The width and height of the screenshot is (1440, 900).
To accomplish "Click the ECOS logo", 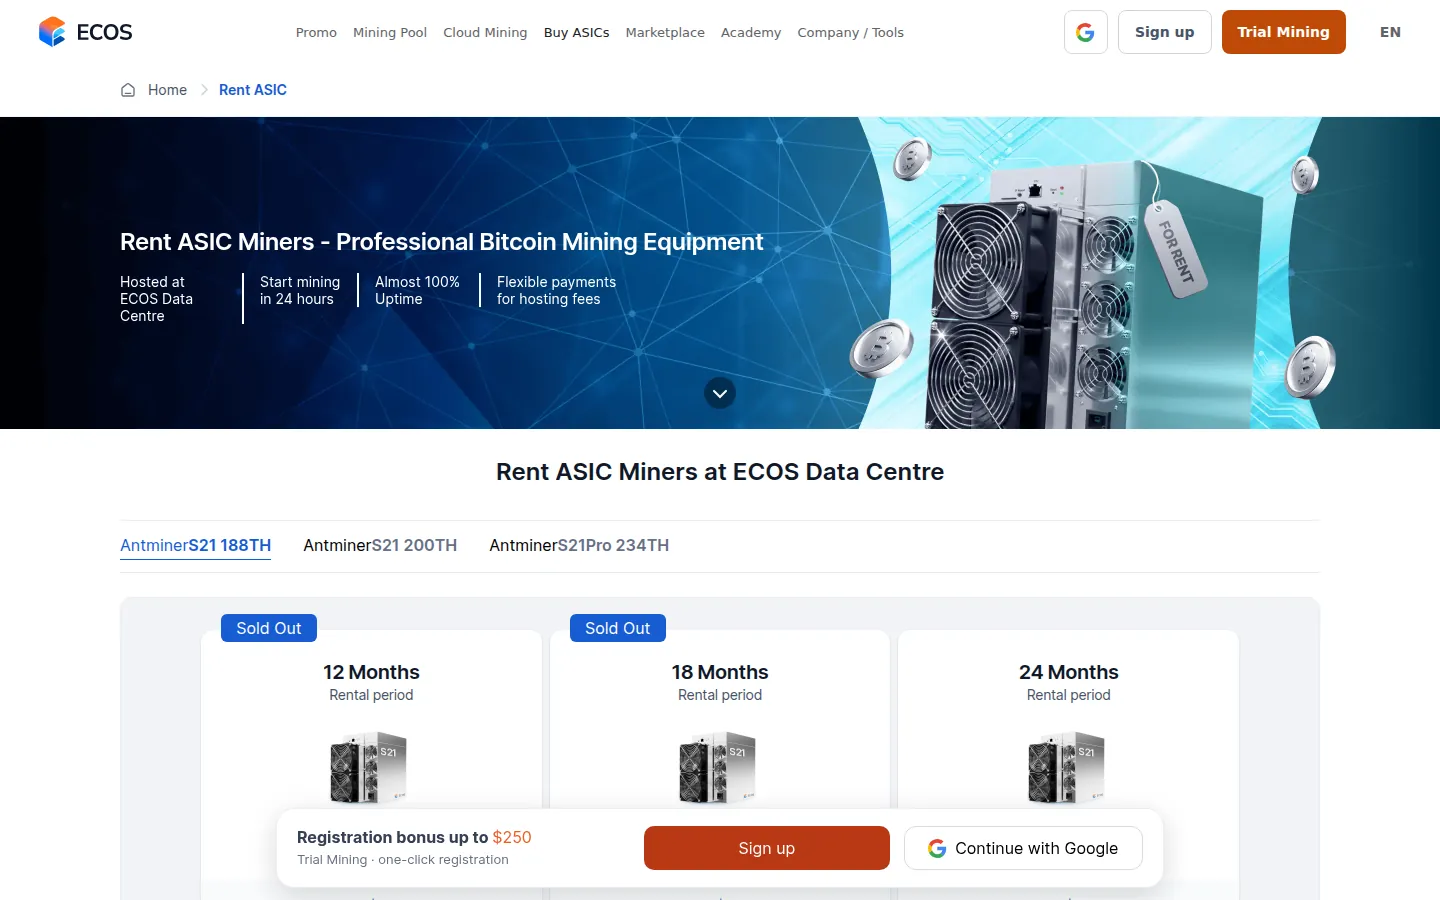I will [x=85, y=32].
